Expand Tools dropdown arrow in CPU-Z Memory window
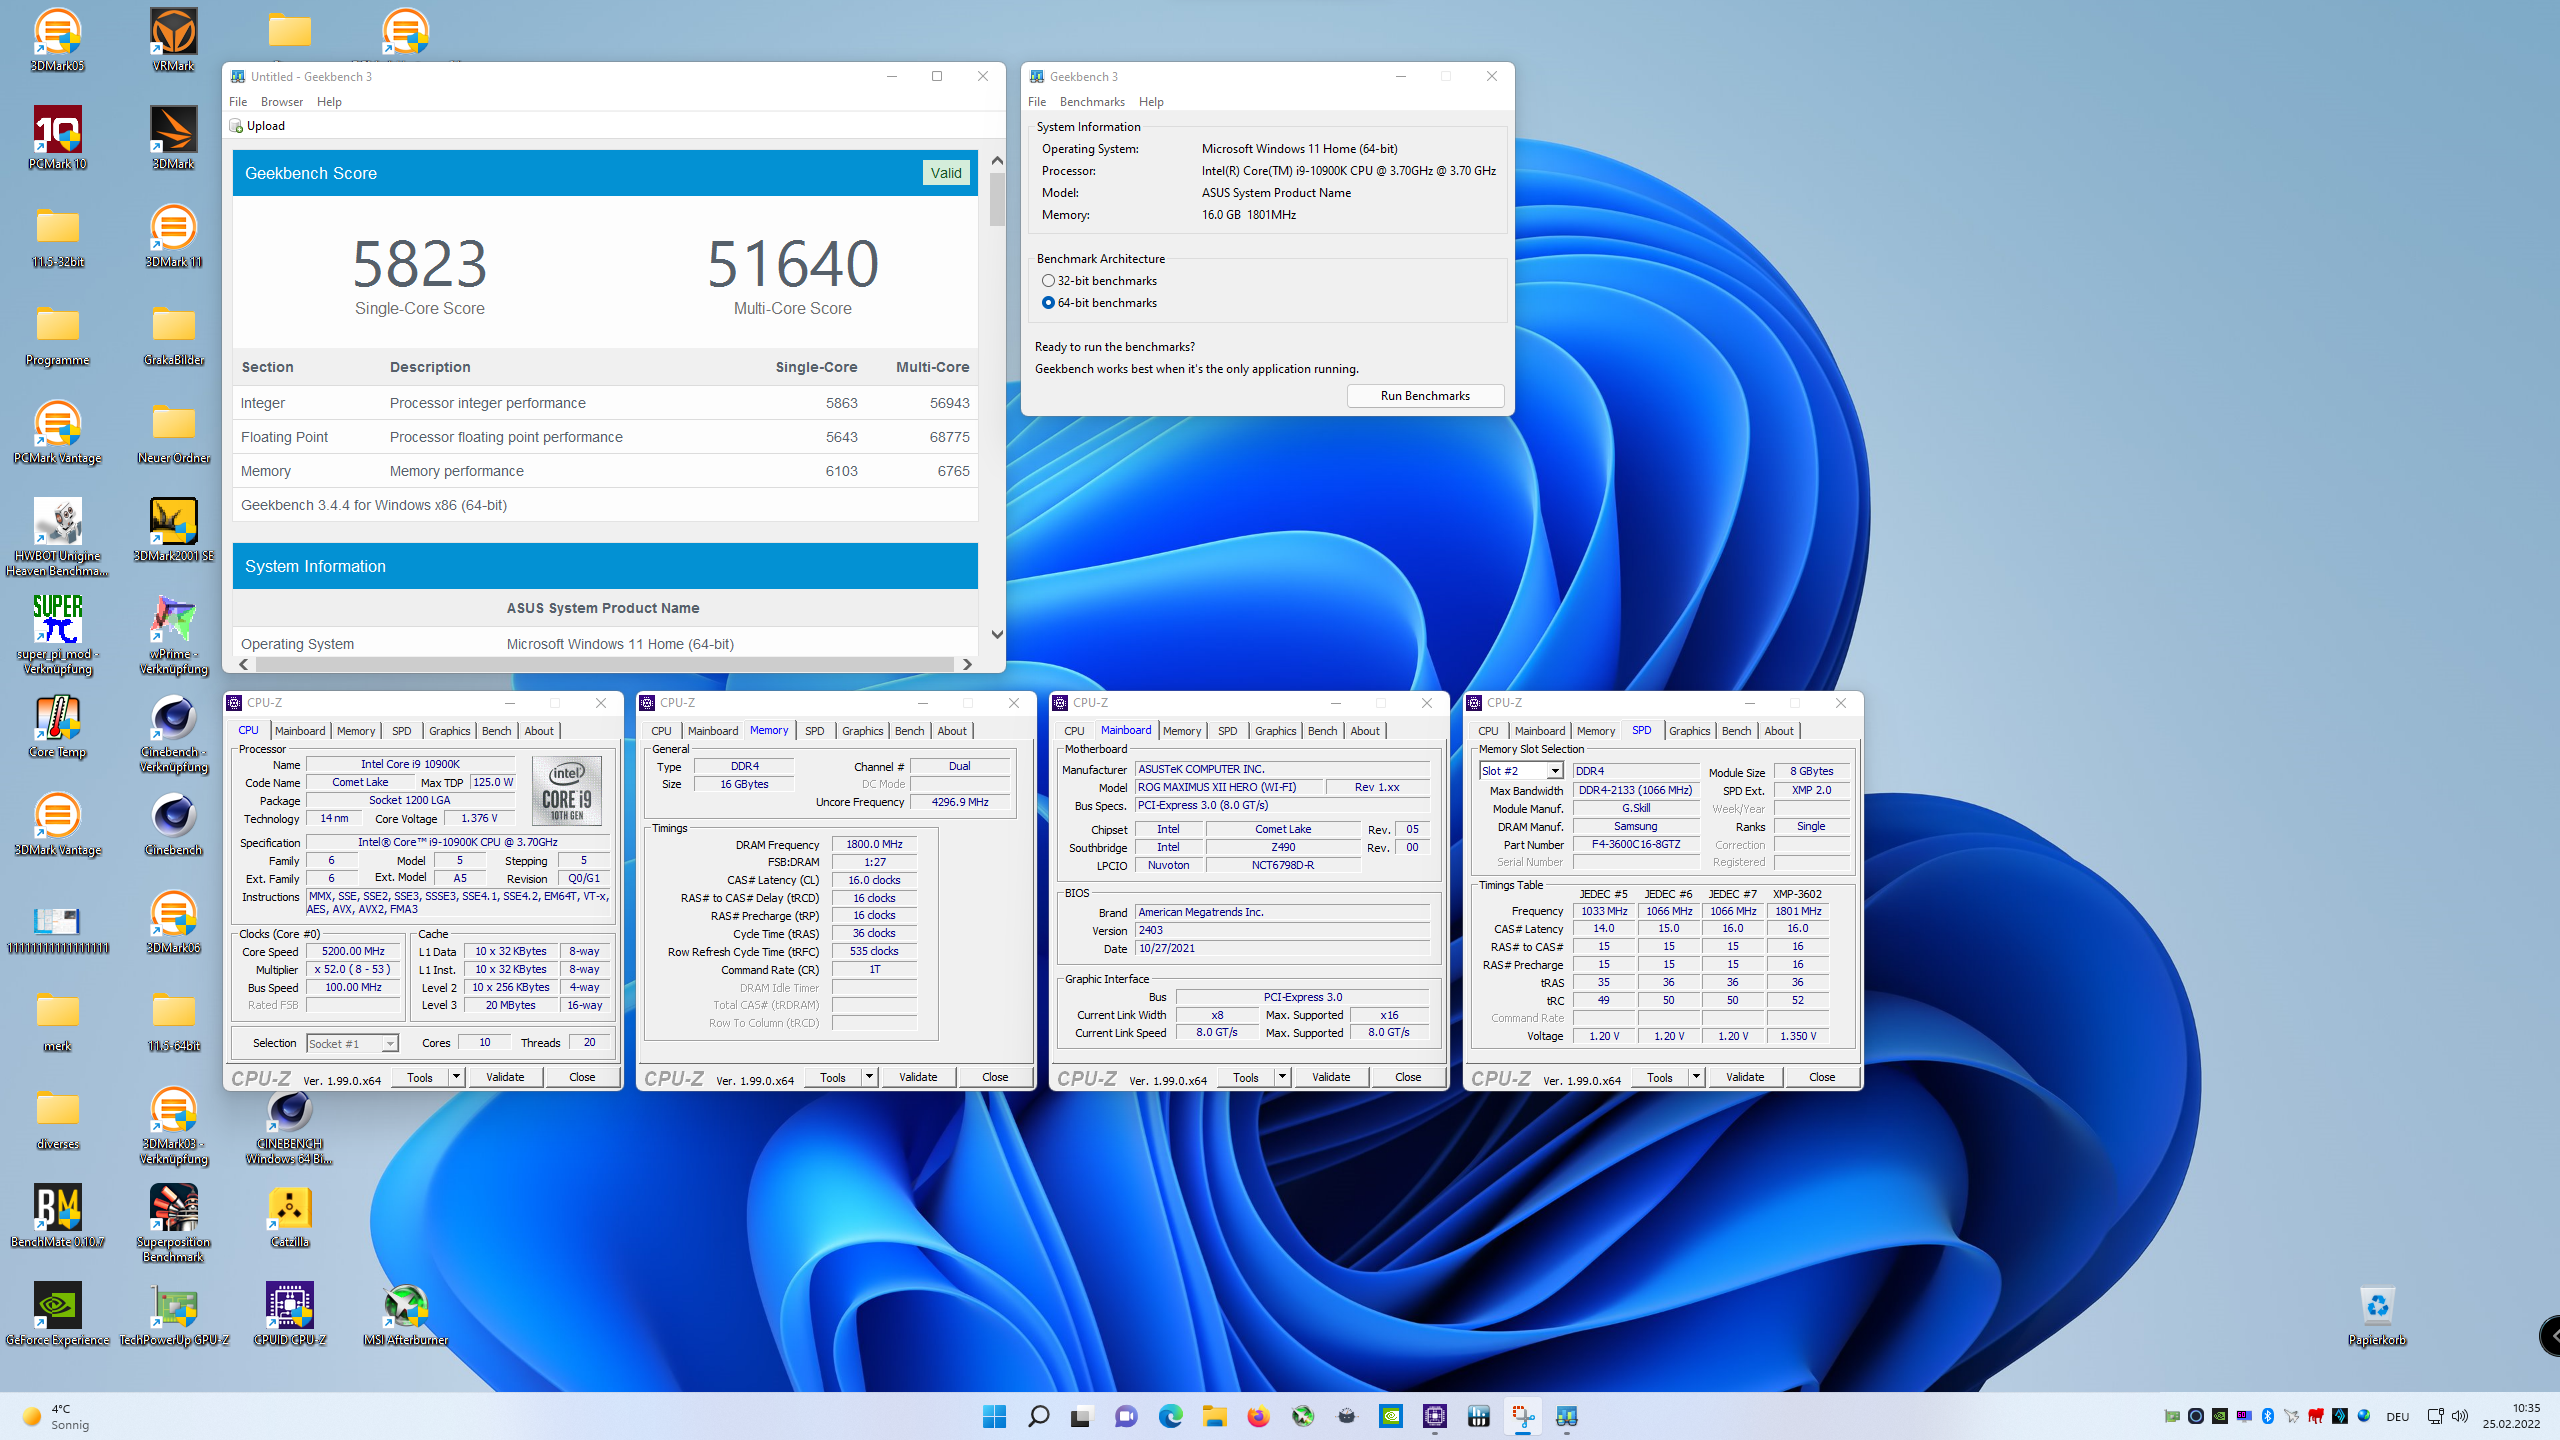Viewport: 2560px width, 1440px height. [x=869, y=1077]
